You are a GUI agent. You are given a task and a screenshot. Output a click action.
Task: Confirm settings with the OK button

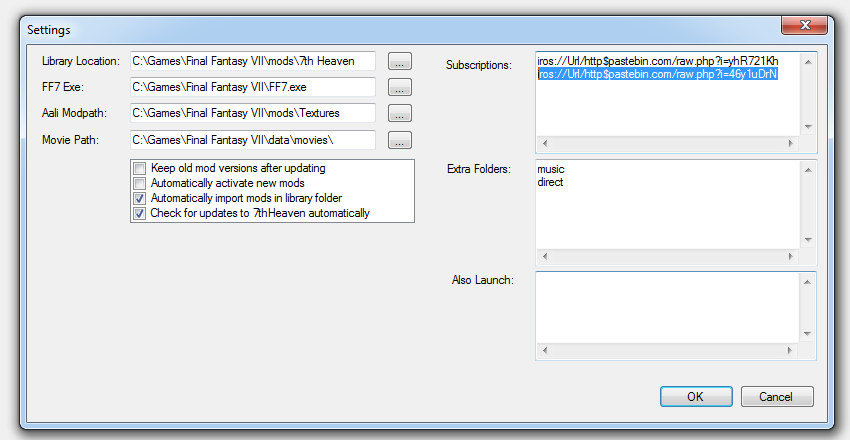click(696, 397)
